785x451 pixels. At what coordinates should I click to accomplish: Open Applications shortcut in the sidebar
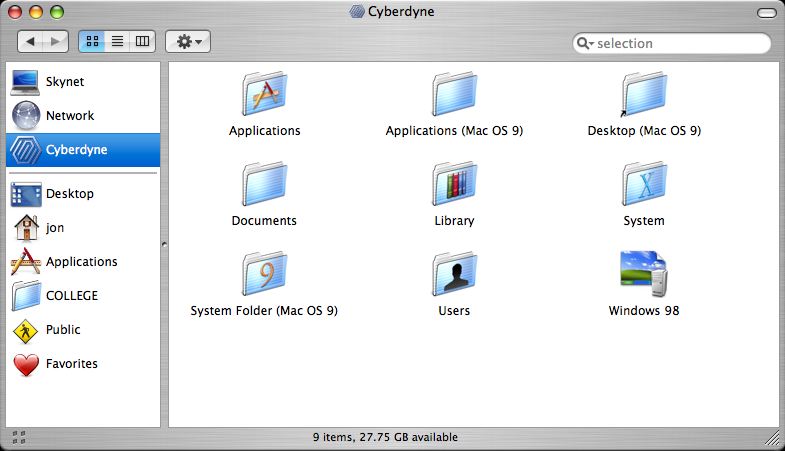pos(83,262)
